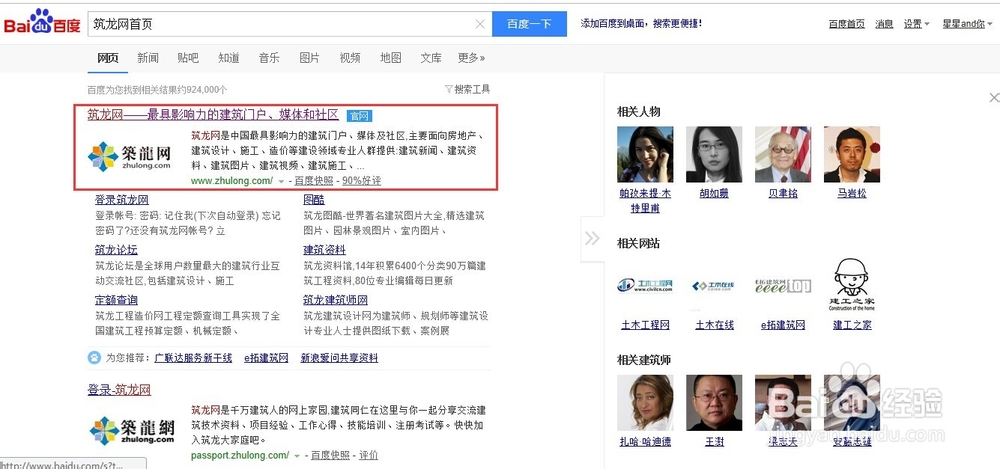
Task: Click the 90%好评 rating link
Action: pos(362,181)
